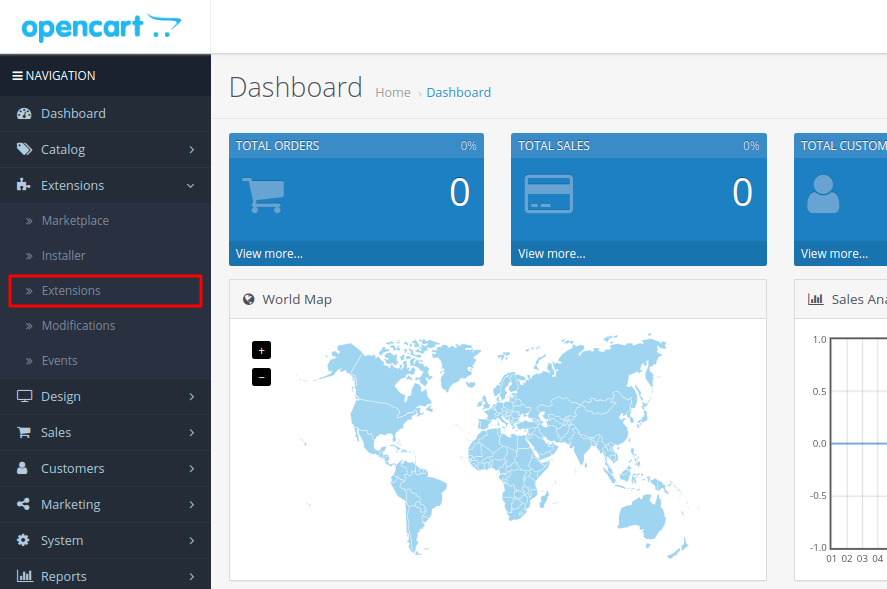Click the Customers person icon in sidebar
Viewport: 887px width, 589px height.
[x=23, y=468]
